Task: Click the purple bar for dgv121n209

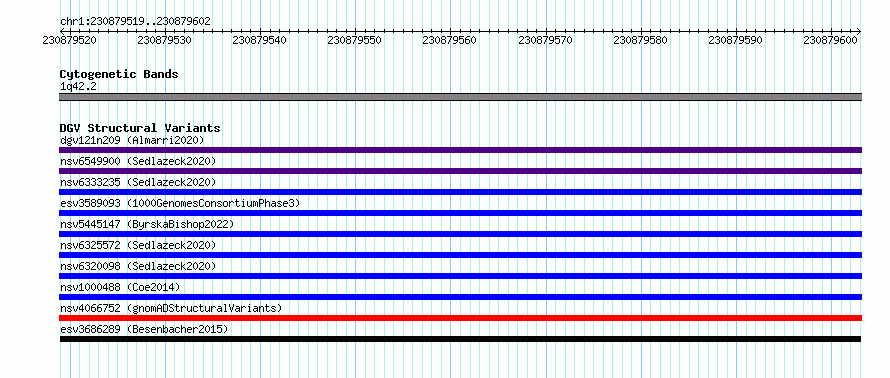Action: pos(460,150)
